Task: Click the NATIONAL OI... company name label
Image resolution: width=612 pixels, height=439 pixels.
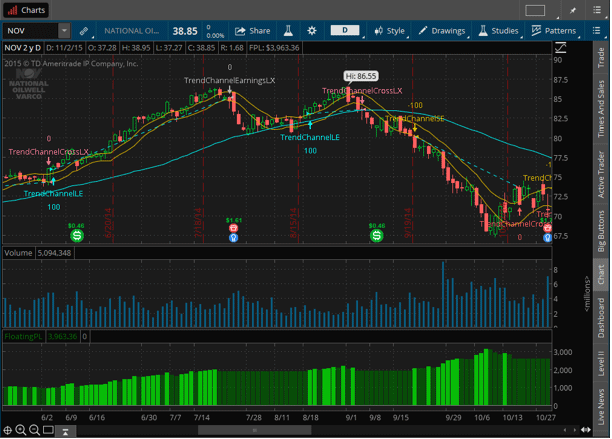Action: coord(132,31)
